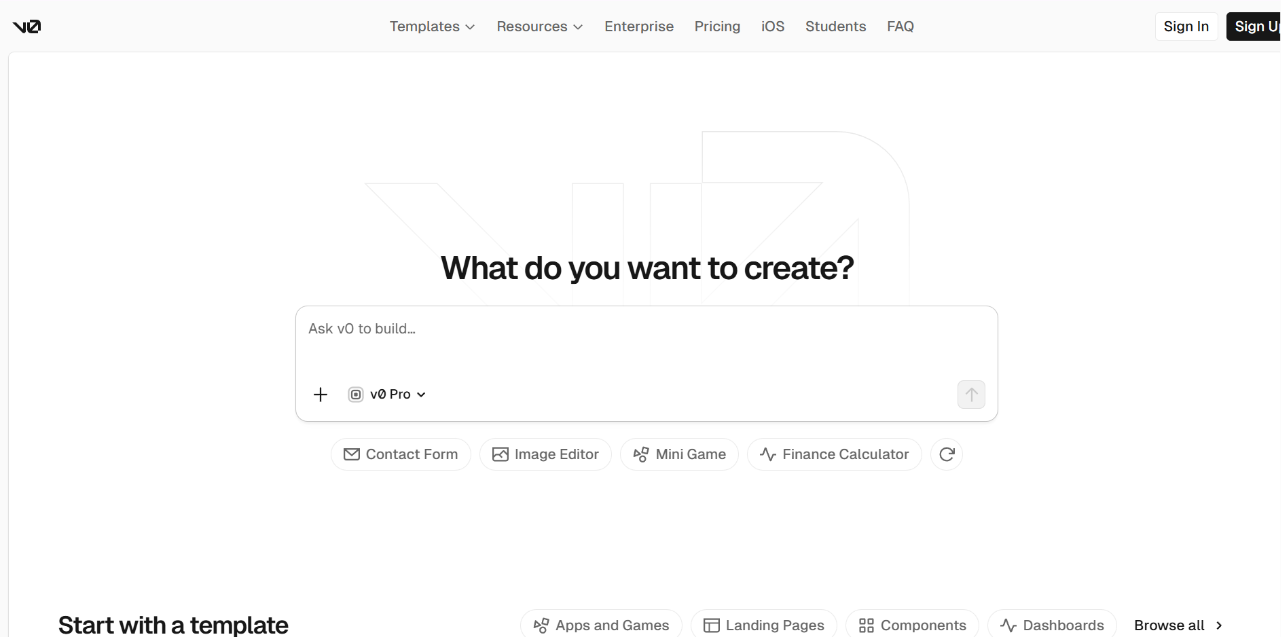Focus the 'Ask v0 to build...' input field
Viewport: 1281px width, 637px height.
(x=645, y=340)
